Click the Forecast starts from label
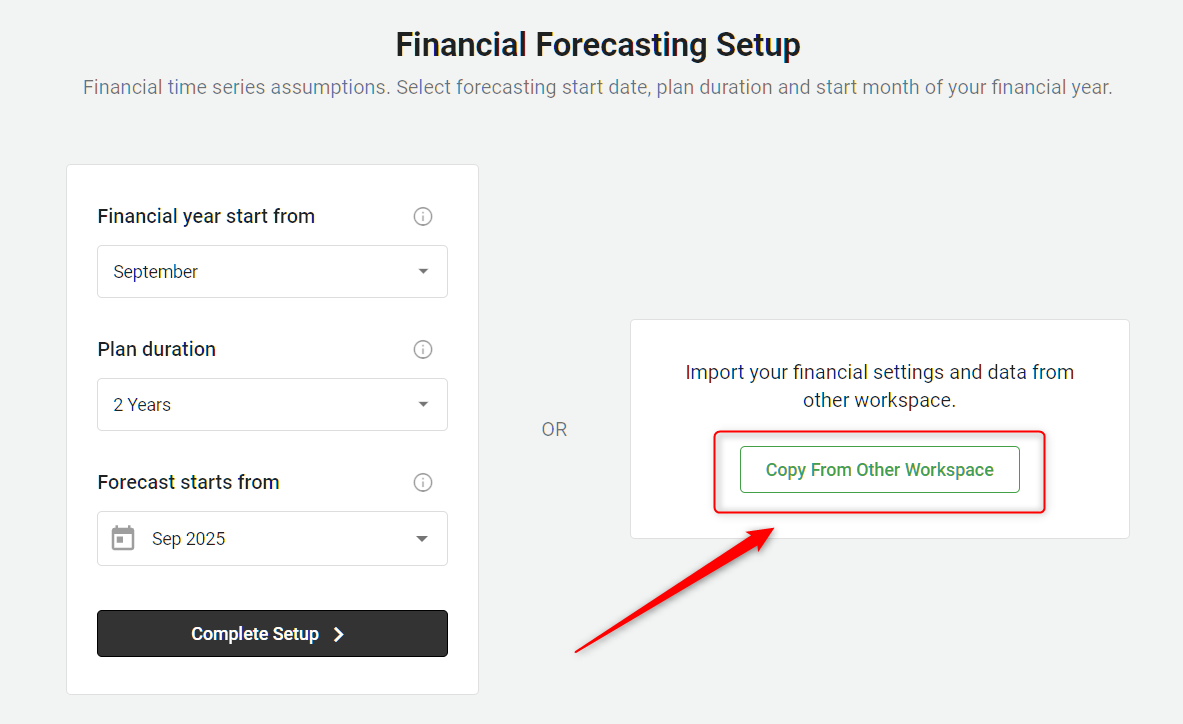 [188, 482]
